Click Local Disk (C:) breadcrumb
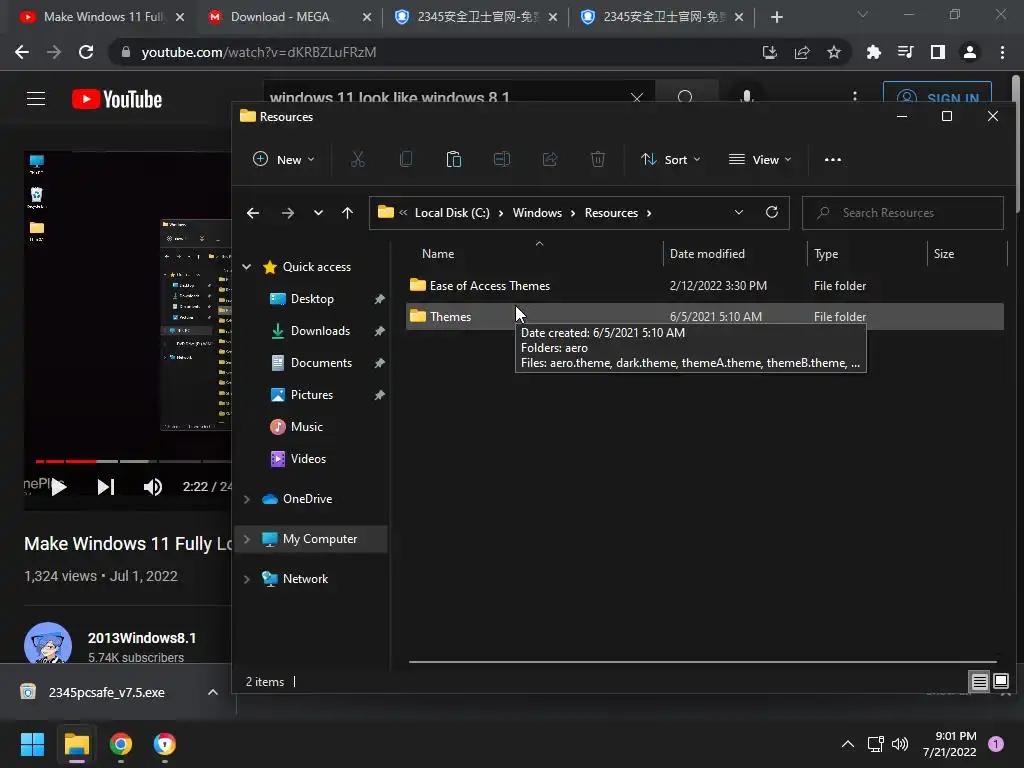 (x=452, y=213)
